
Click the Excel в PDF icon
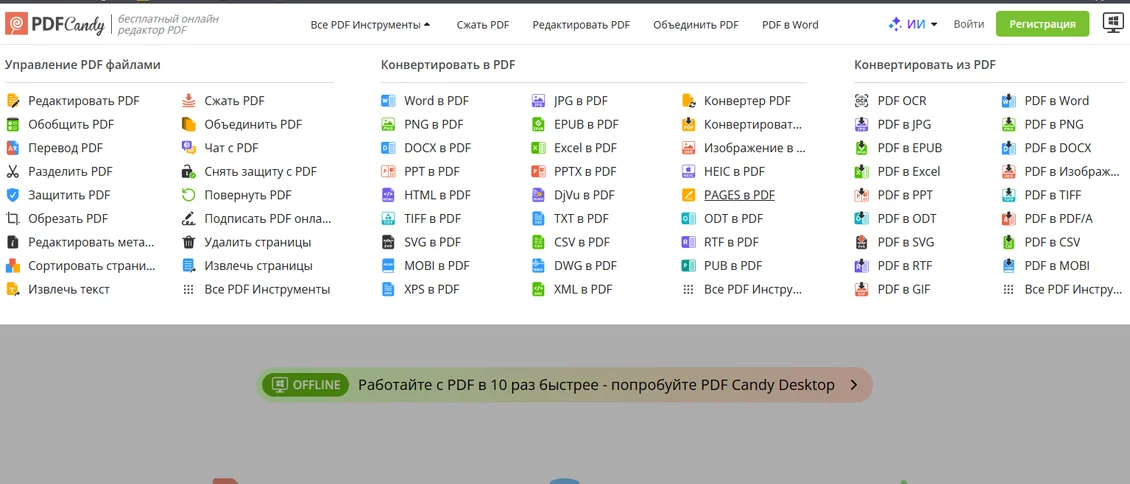538,148
